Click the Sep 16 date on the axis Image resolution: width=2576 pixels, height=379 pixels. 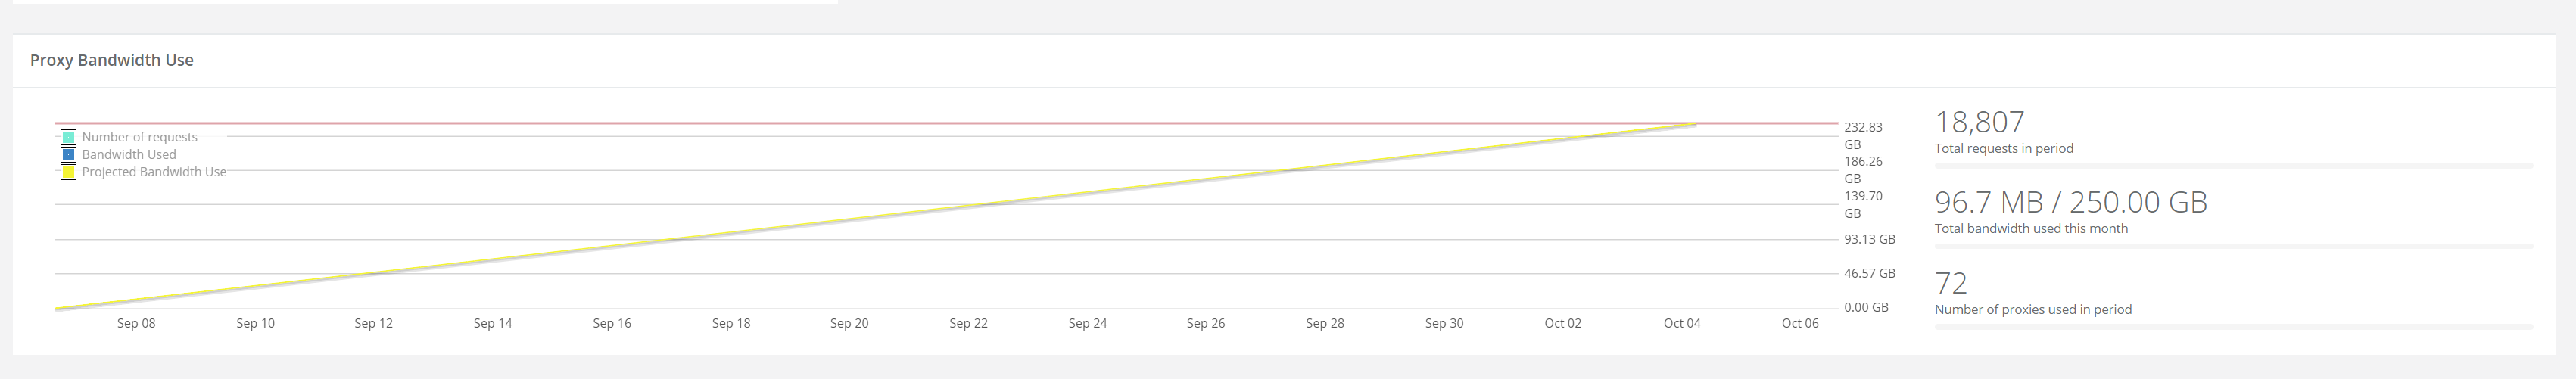[x=612, y=323]
